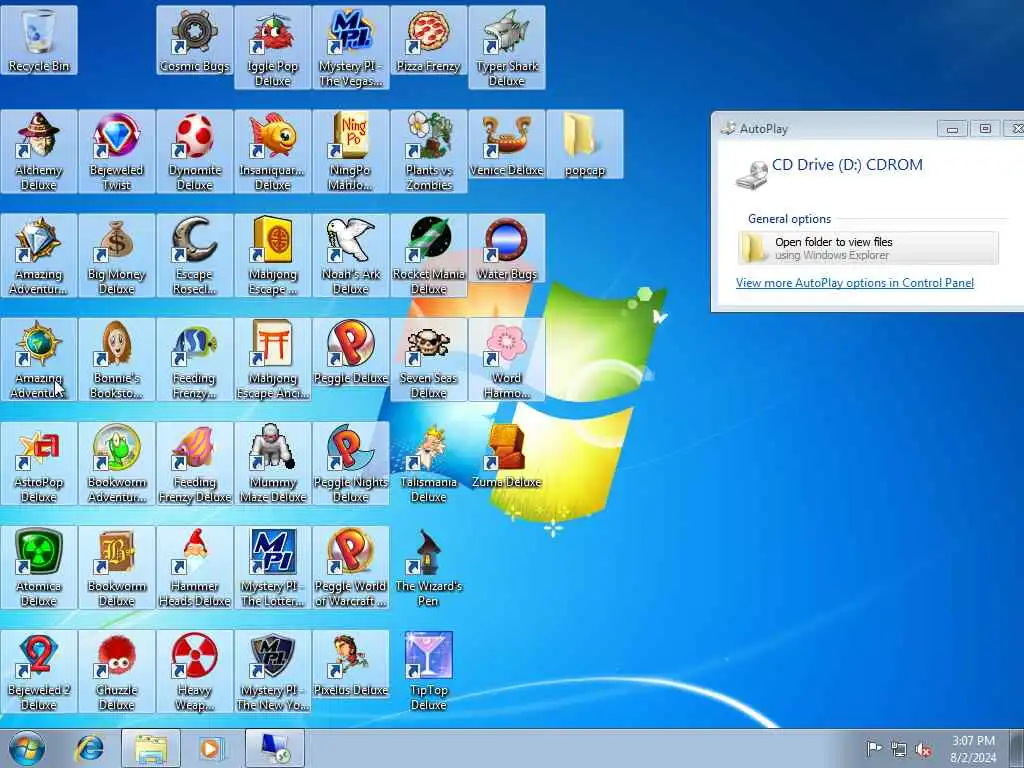Screen dimensions: 1024x768
Task: Launch Internet Explorer from the taskbar
Action: 89,748
